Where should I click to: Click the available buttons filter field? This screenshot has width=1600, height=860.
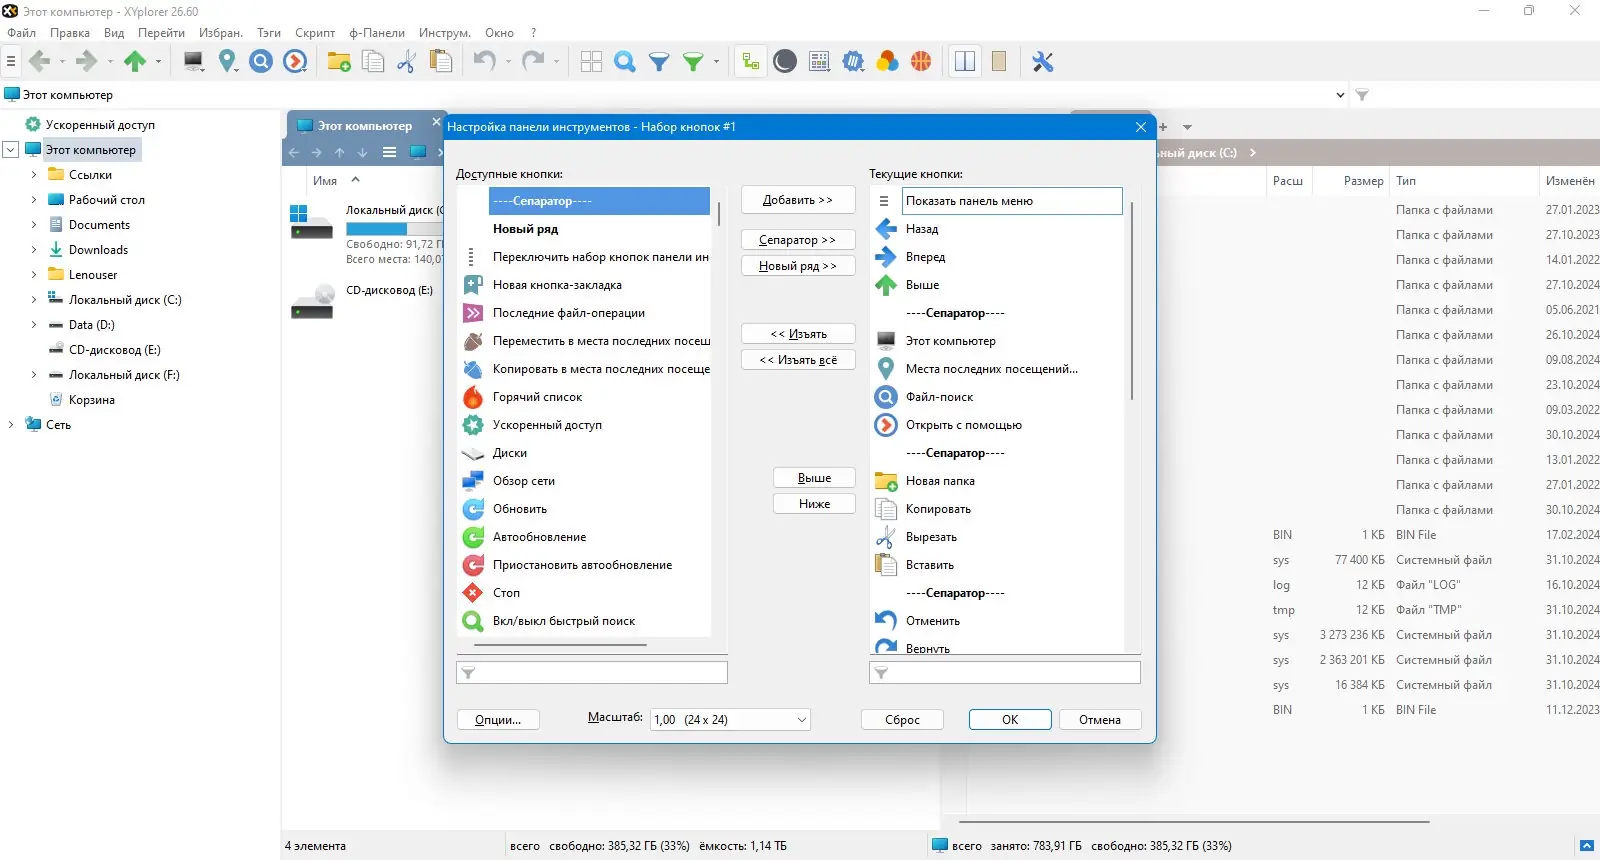592,673
